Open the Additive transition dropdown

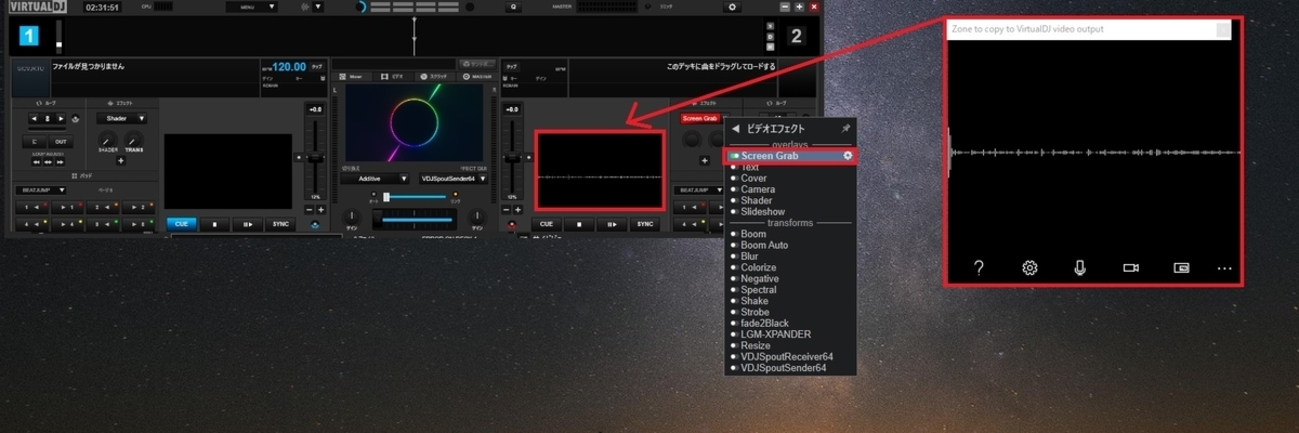pos(375,178)
